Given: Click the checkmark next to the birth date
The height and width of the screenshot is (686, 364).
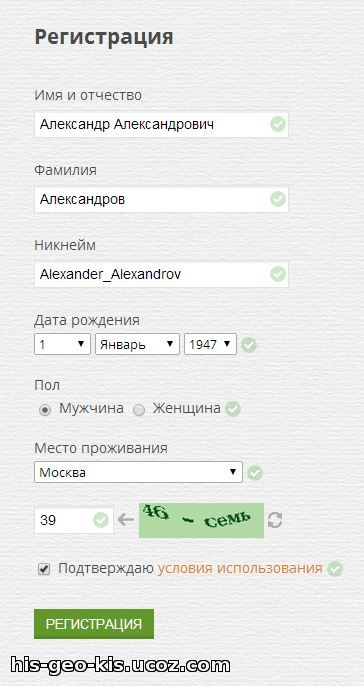Looking at the screenshot, I should coord(249,345).
